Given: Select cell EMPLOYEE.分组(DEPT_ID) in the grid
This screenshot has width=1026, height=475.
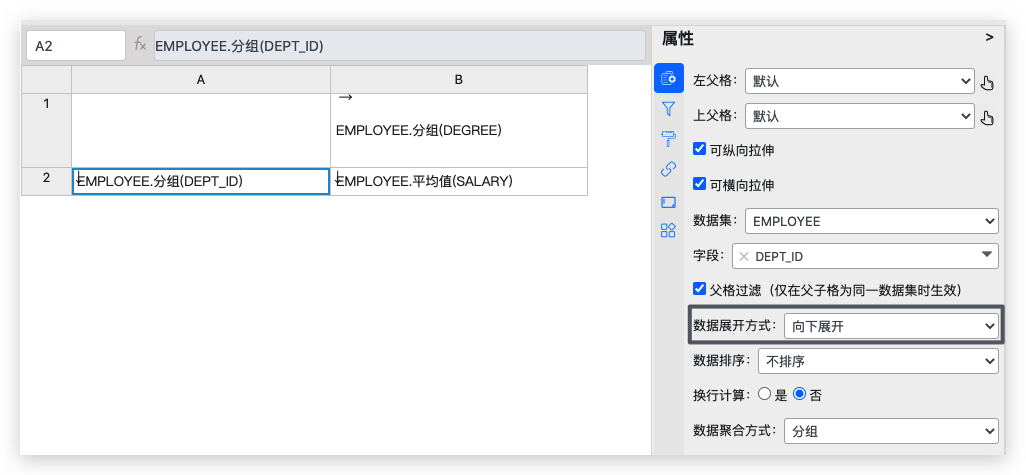Looking at the screenshot, I should coord(201,181).
